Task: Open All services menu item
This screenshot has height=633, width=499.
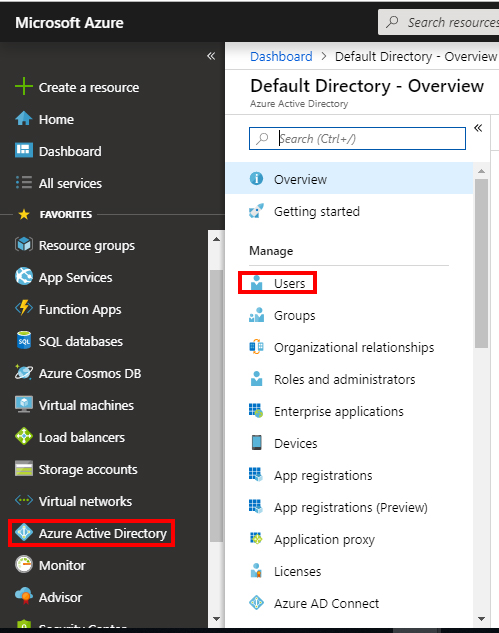Action: [70, 183]
